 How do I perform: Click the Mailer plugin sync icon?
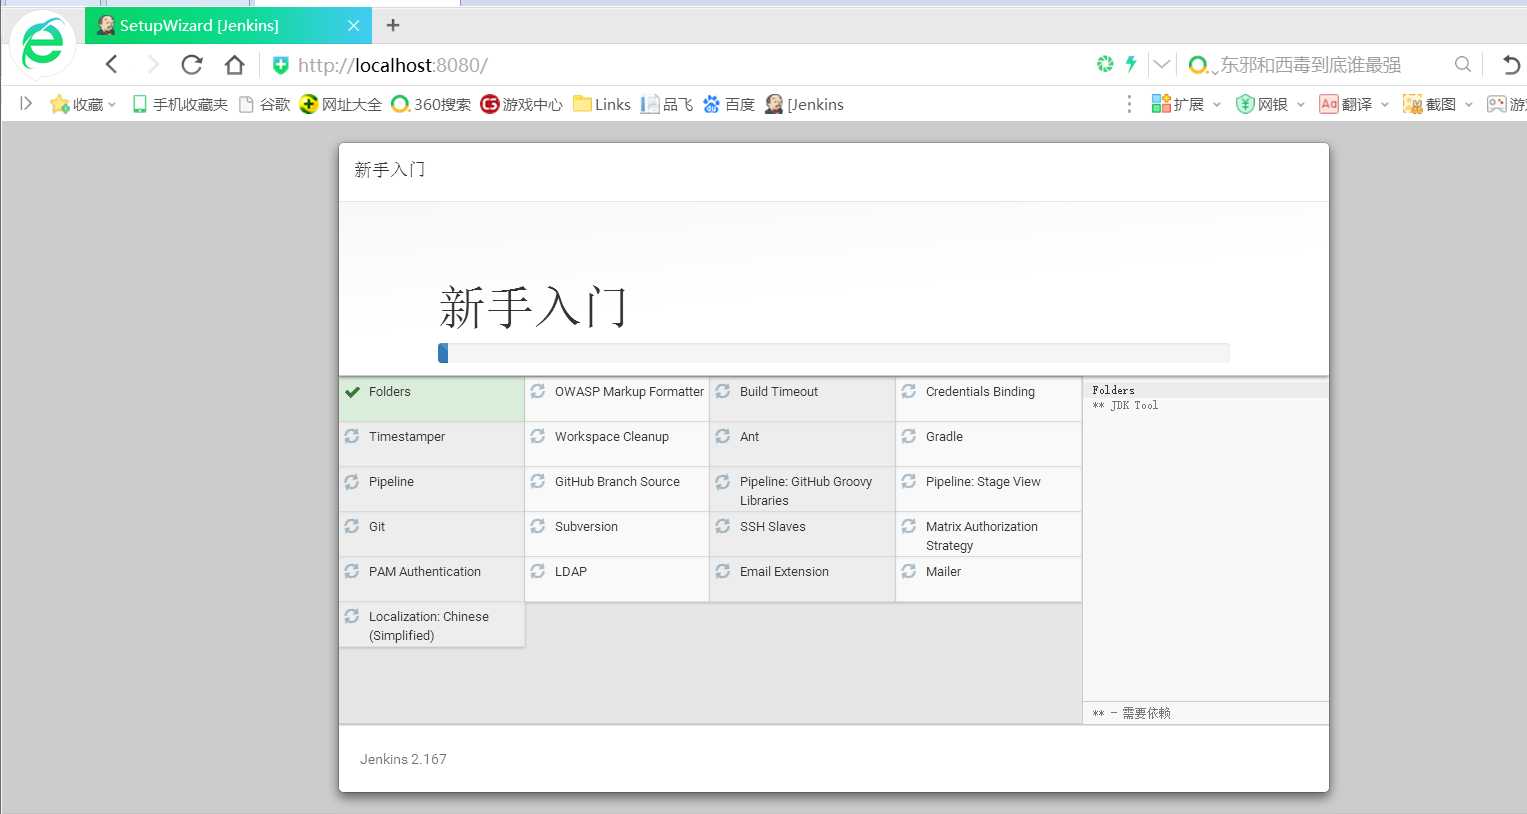click(909, 571)
